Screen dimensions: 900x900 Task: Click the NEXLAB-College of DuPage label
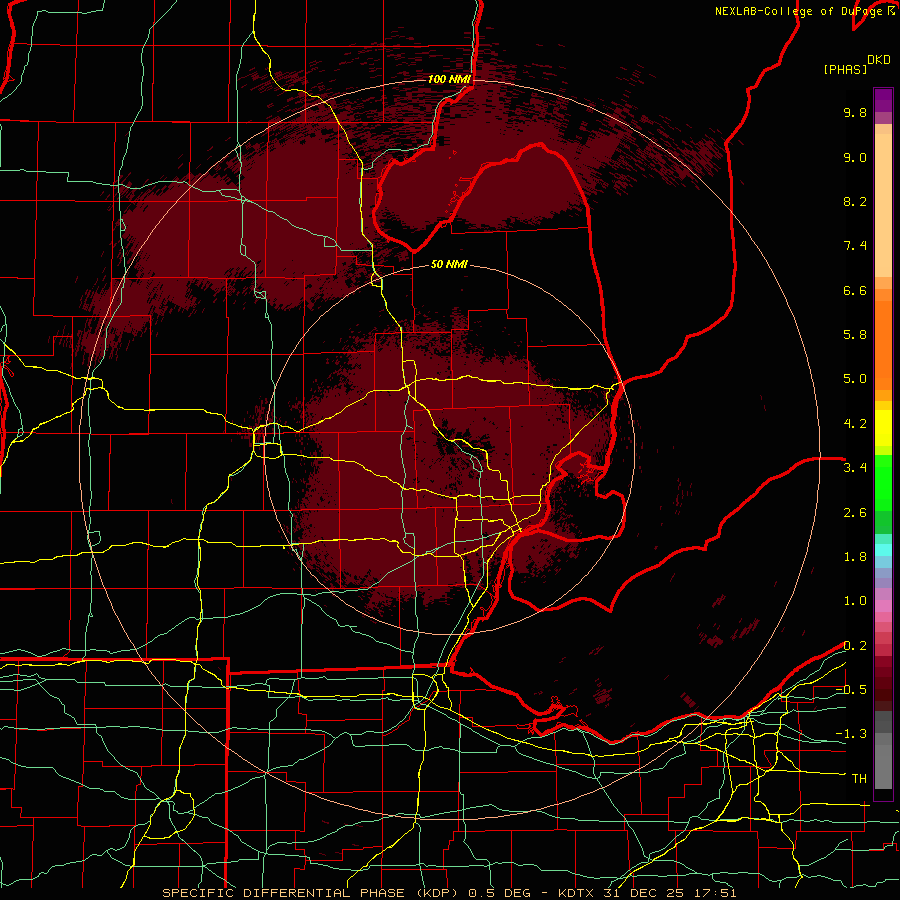[x=800, y=11]
